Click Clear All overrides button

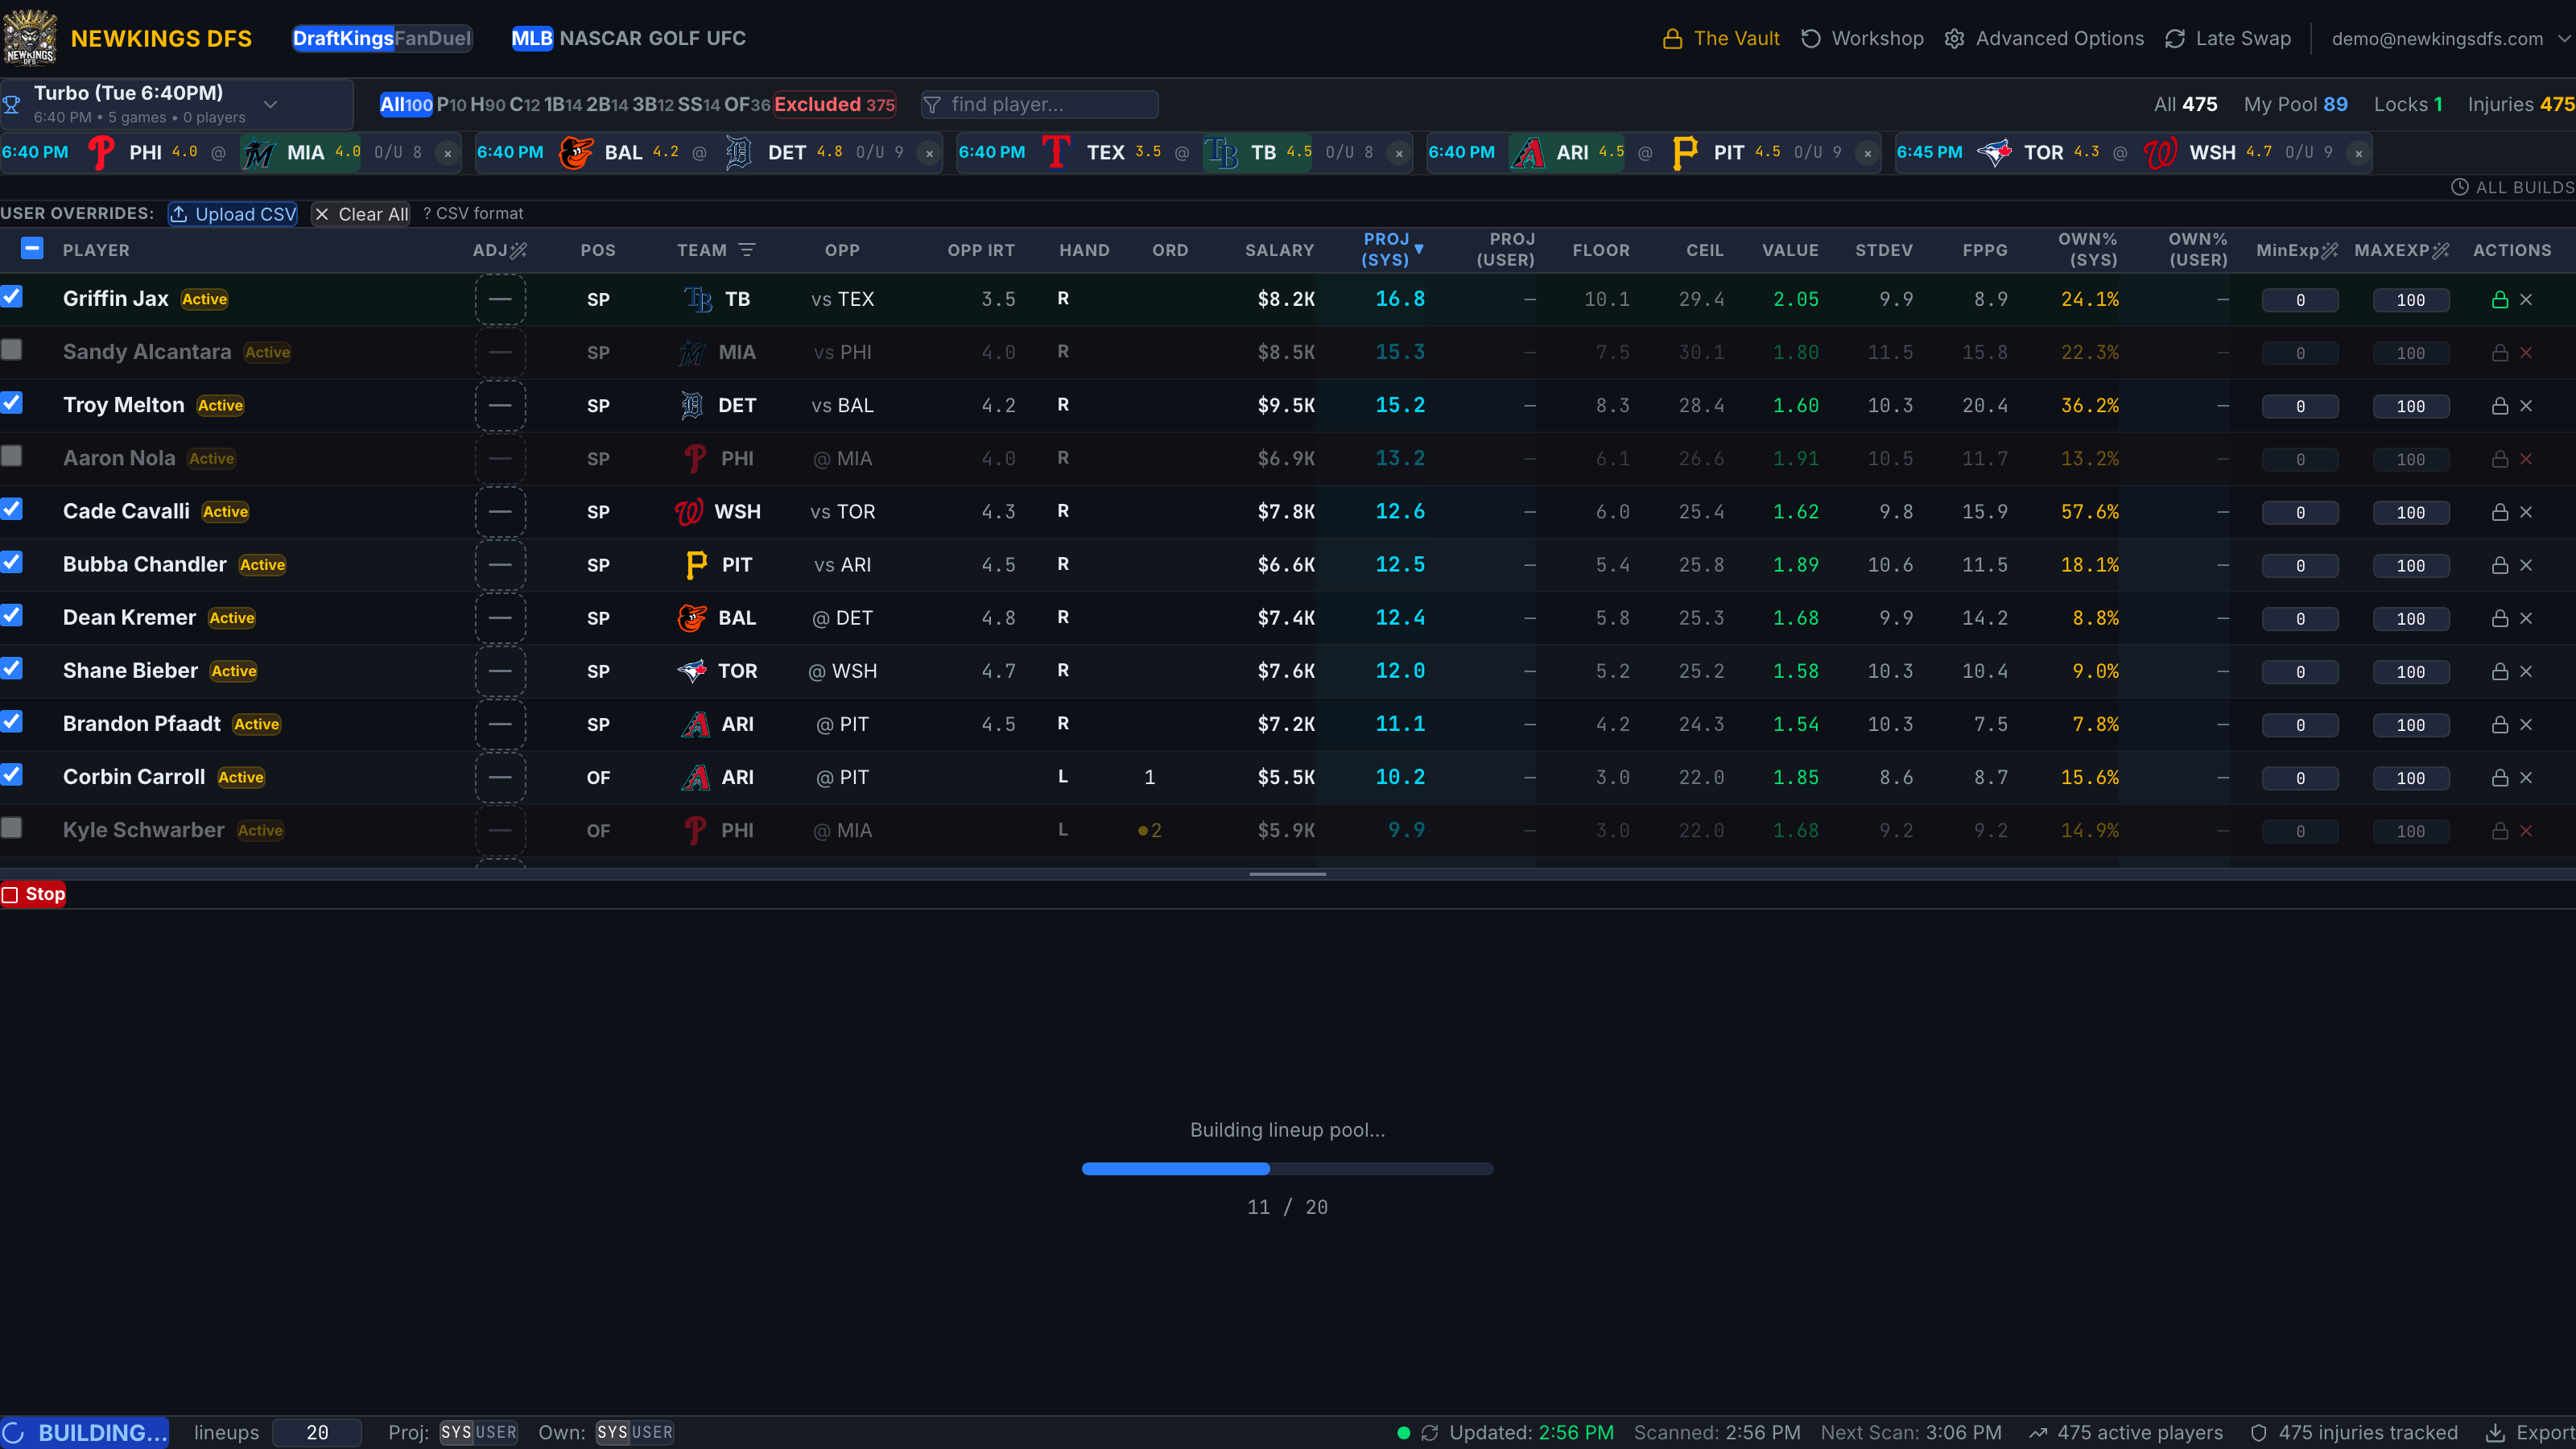pyautogui.click(x=361, y=214)
